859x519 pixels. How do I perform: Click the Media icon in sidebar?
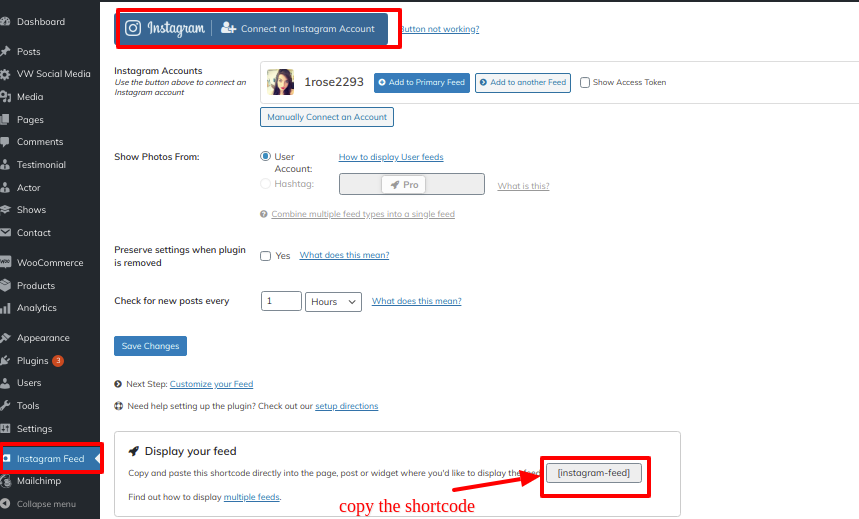pyautogui.click(x=6, y=97)
